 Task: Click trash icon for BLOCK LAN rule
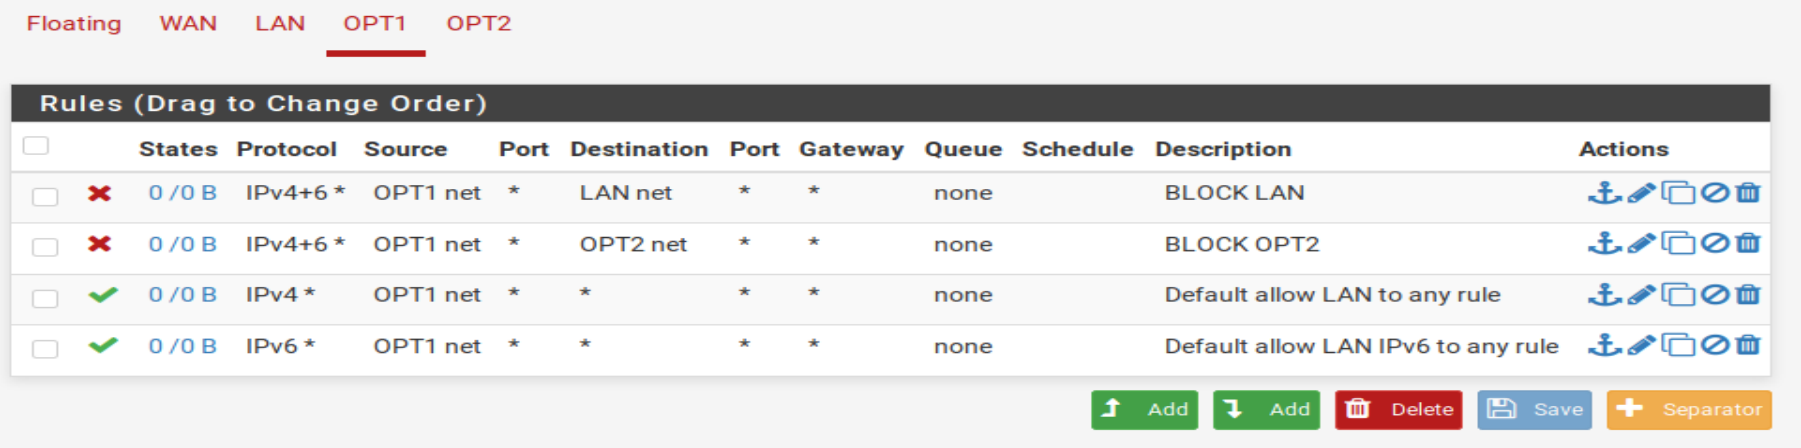point(1748,193)
